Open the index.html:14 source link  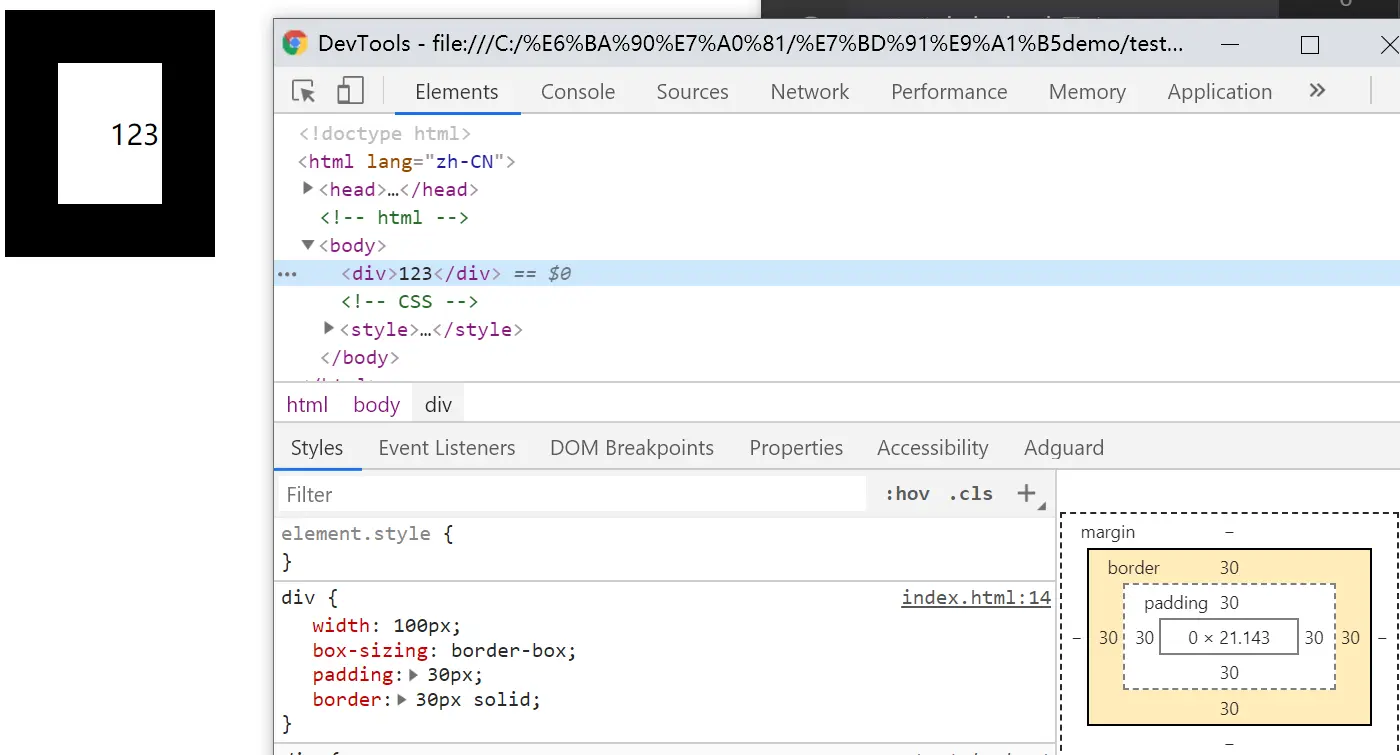tap(976, 598)
